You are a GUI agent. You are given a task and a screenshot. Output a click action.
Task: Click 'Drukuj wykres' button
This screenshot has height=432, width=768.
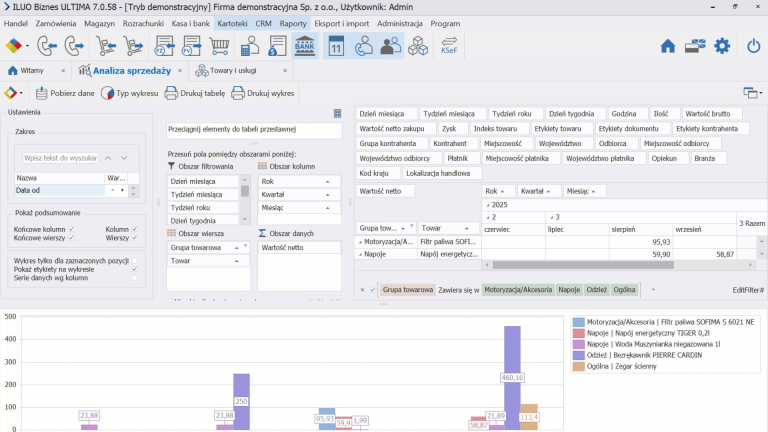pos(264,93)
